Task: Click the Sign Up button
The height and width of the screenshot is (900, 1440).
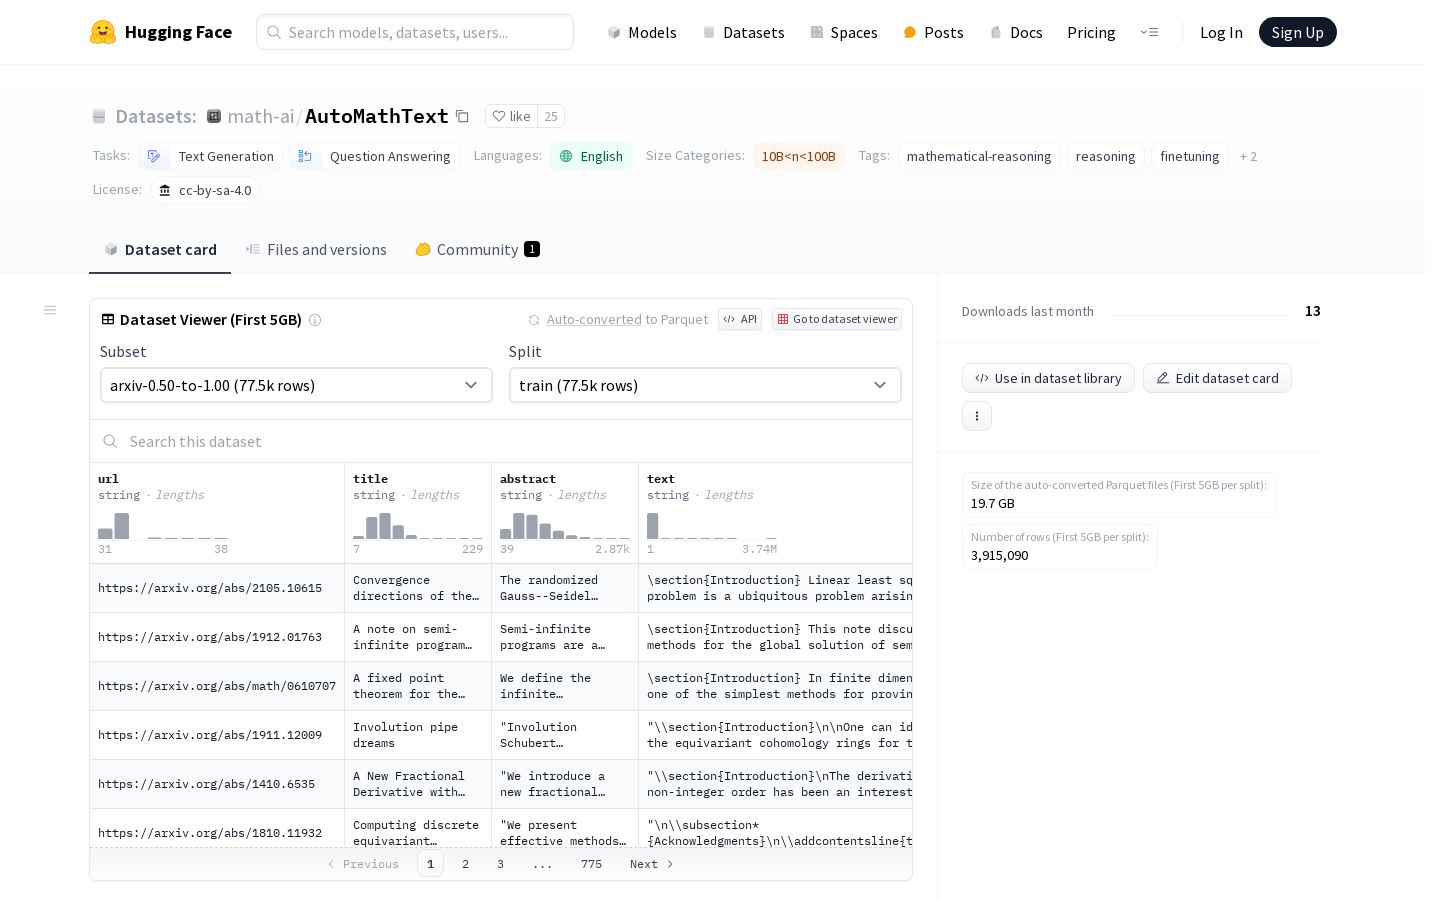Action: [1297, 32]
